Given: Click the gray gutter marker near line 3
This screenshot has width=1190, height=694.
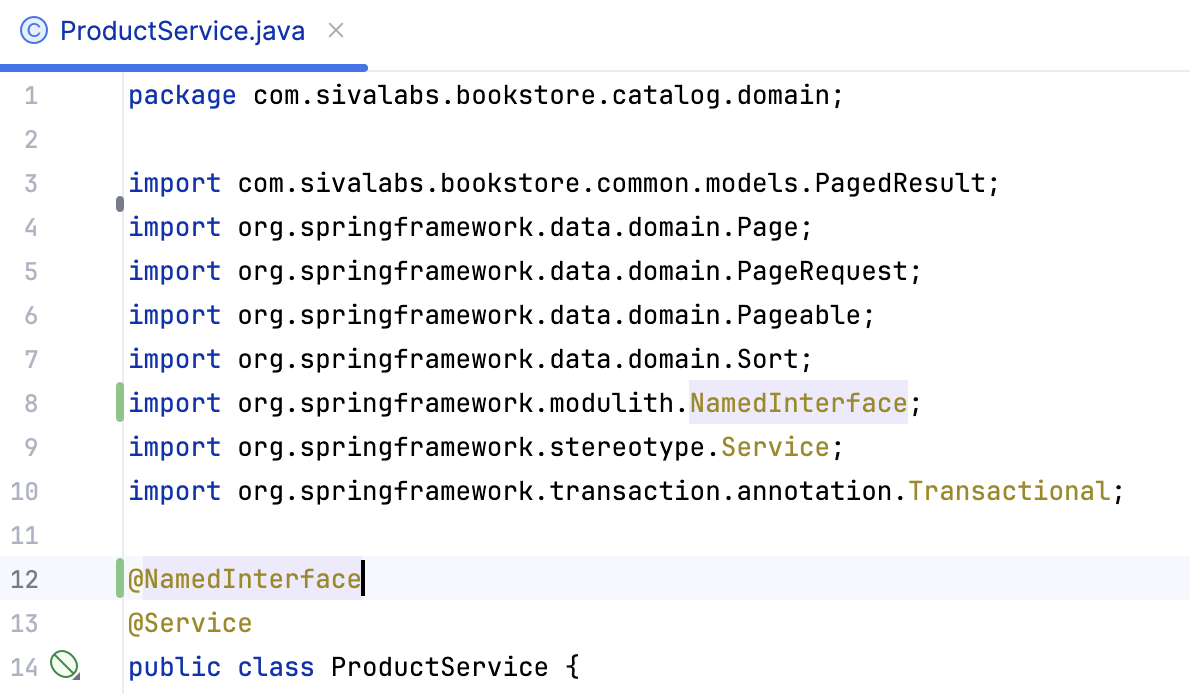Looking at the screenshot, I should coord(119,203).
